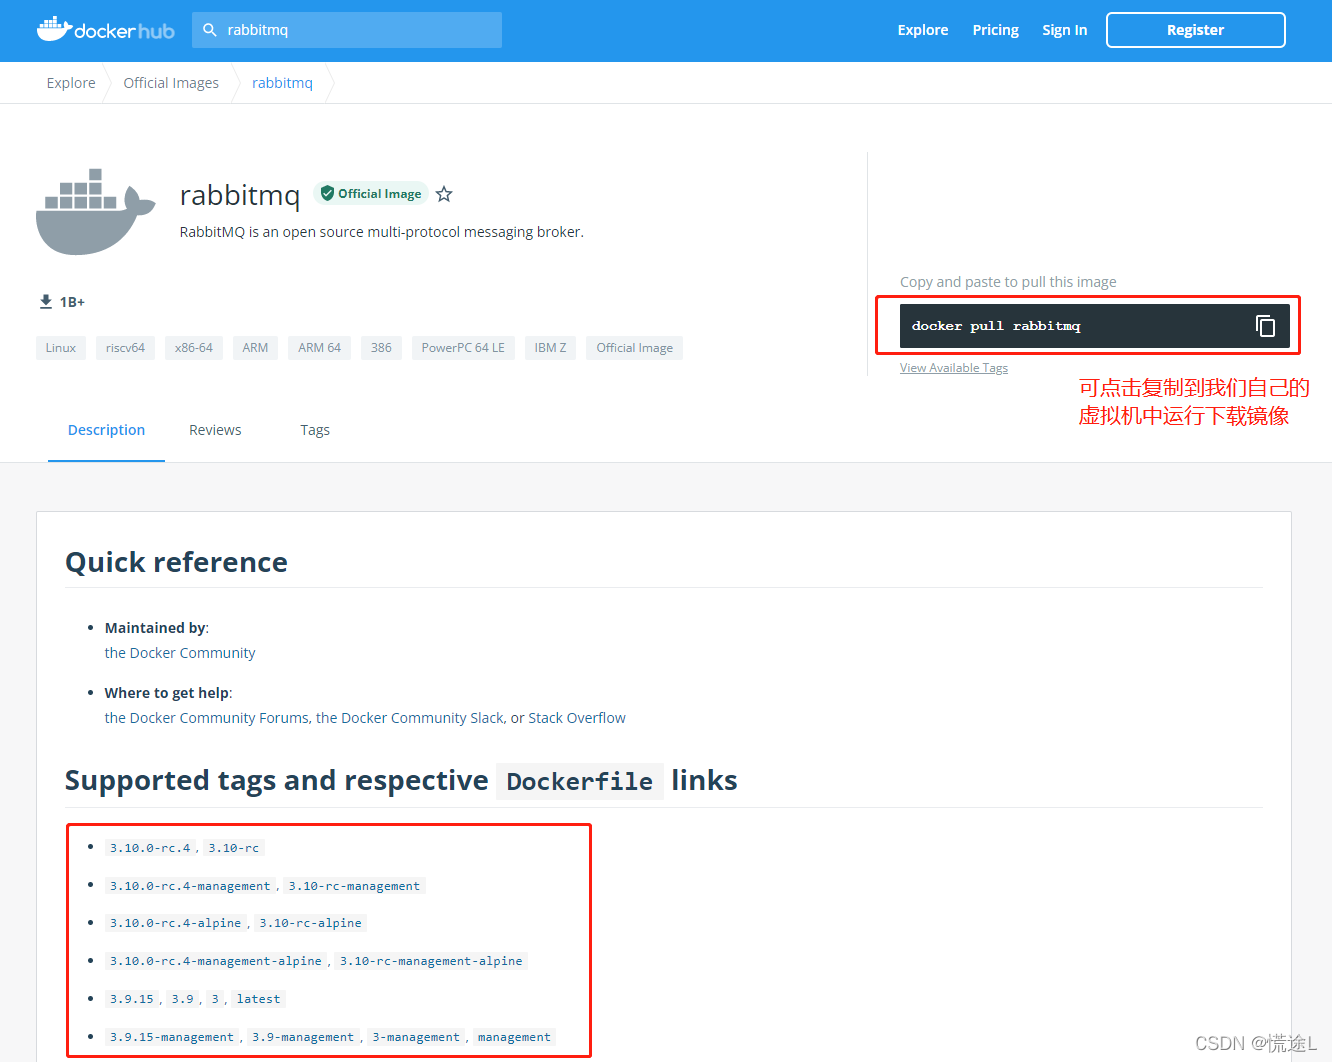Screen dimensions: 1332x1062
Task: Click the ARM tag chip
Action: [x=255, y=348]
